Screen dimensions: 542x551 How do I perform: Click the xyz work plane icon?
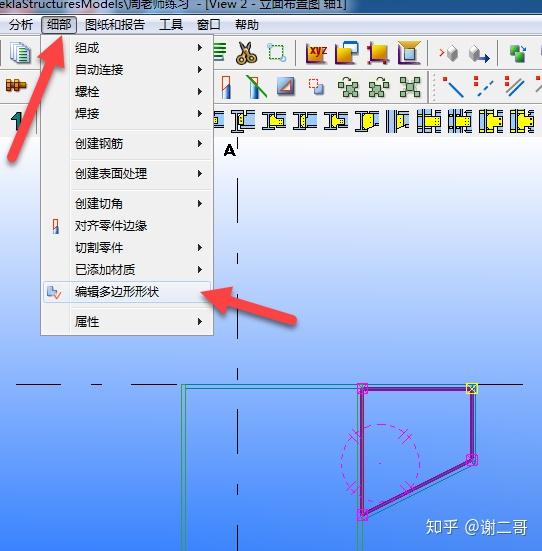(x=316, y=53)
